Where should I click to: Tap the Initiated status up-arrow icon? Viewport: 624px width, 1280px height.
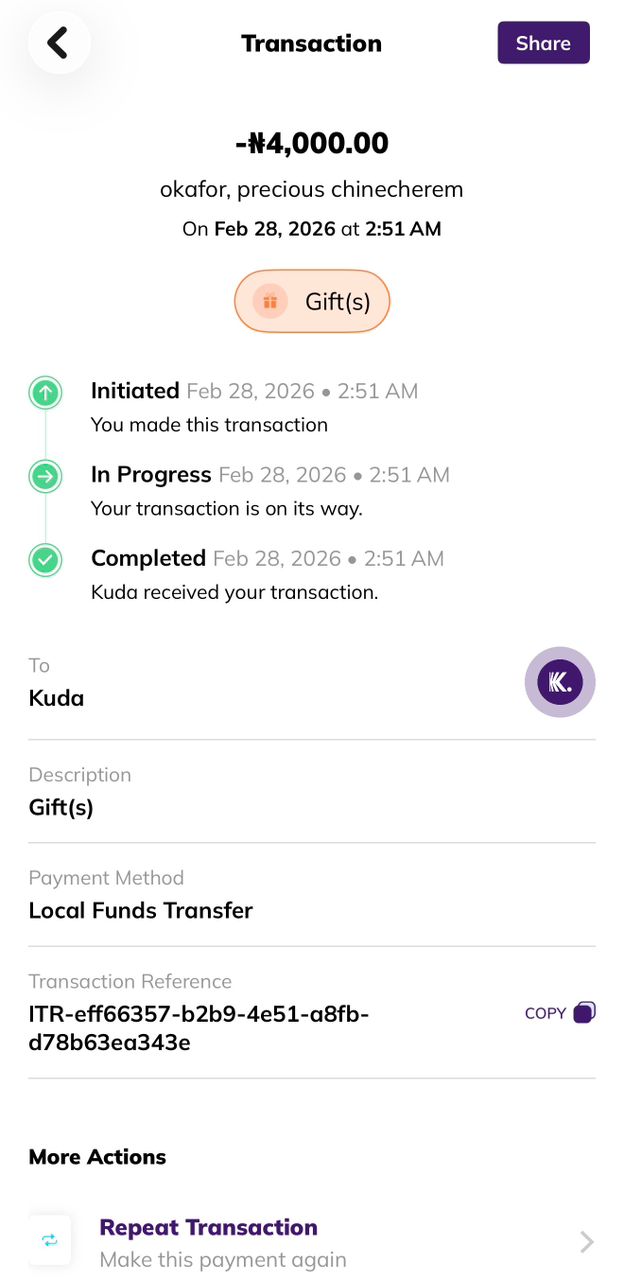click(45, 392)
